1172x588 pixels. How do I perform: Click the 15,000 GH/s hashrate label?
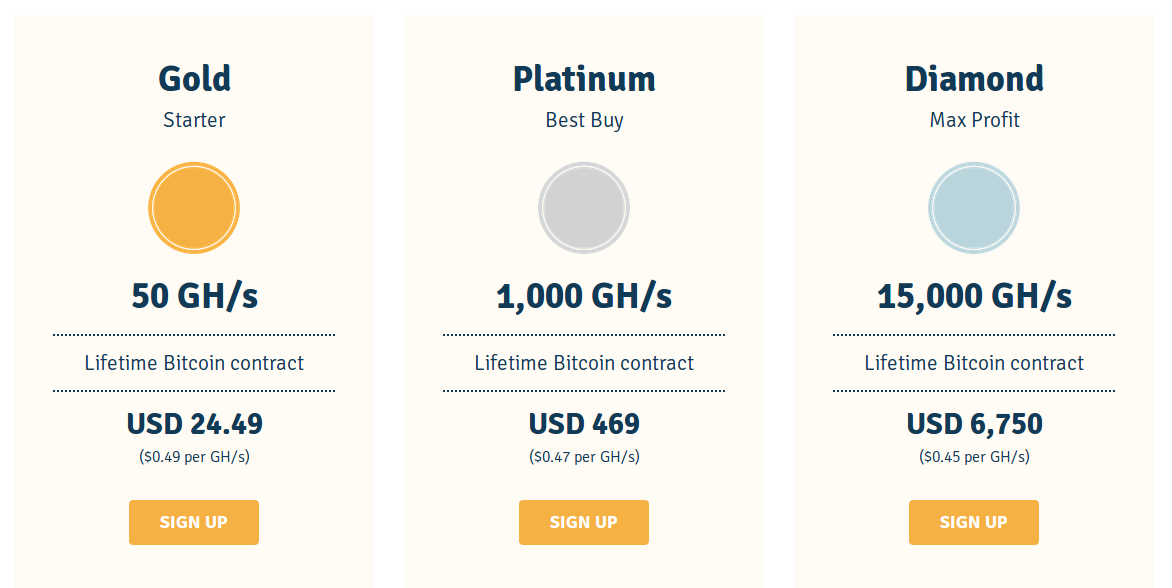(974, 296)
